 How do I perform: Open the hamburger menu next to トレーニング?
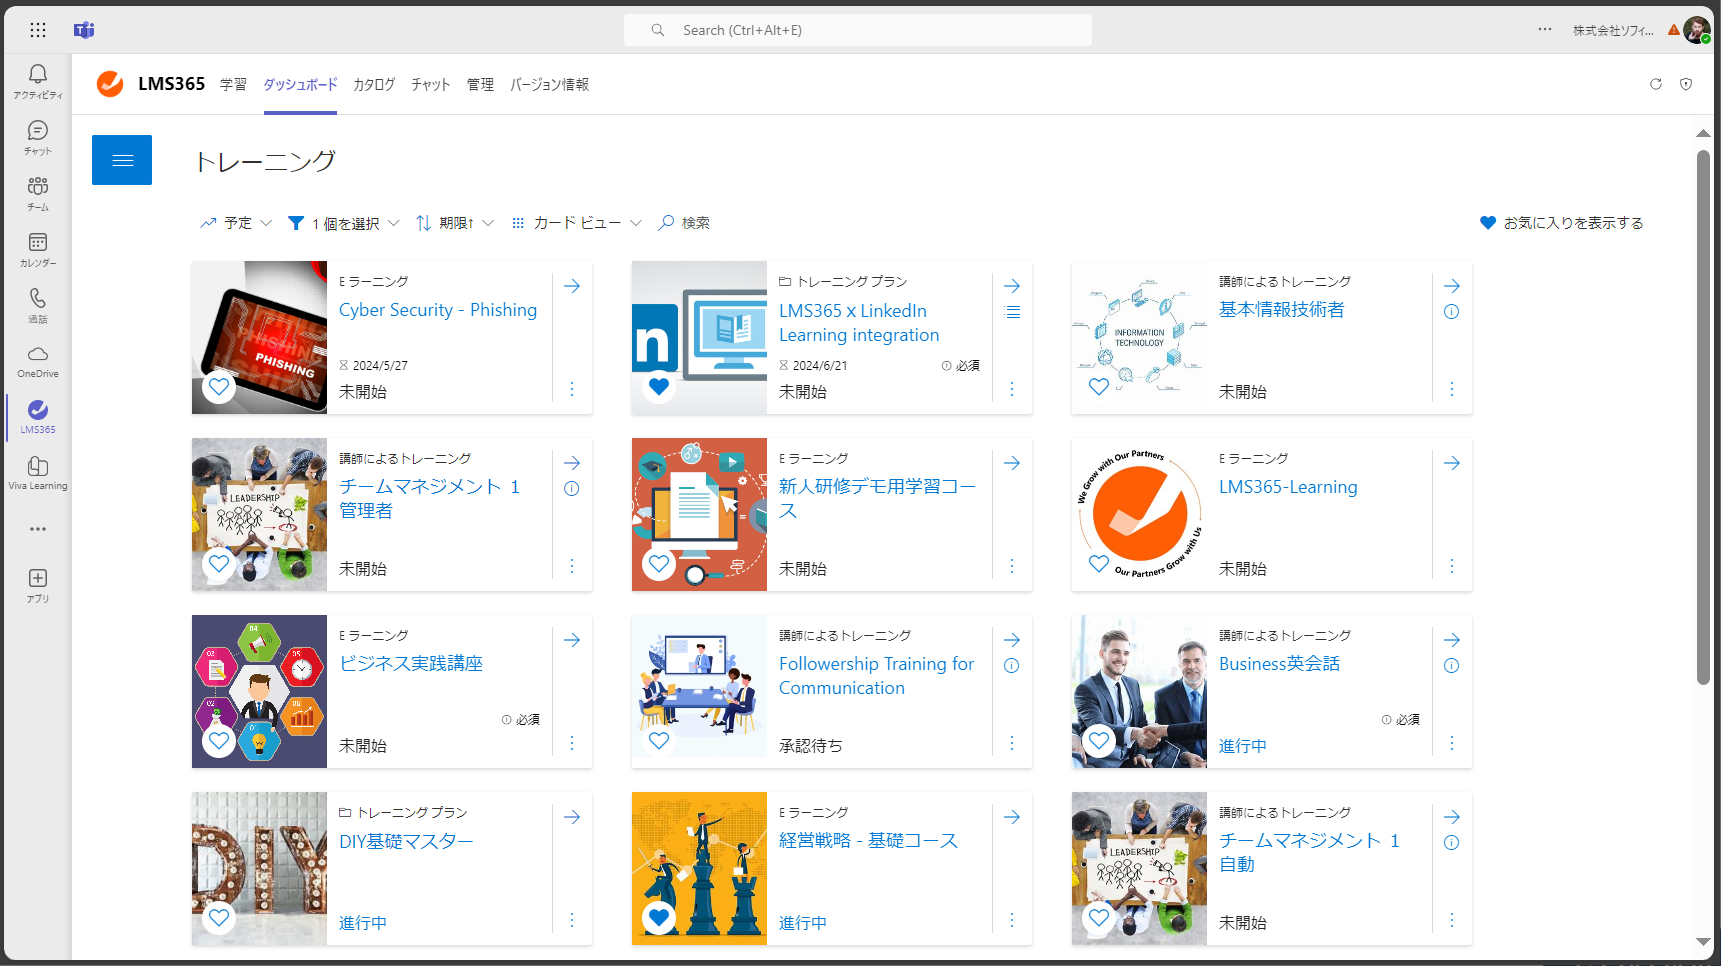coord(121,159)
